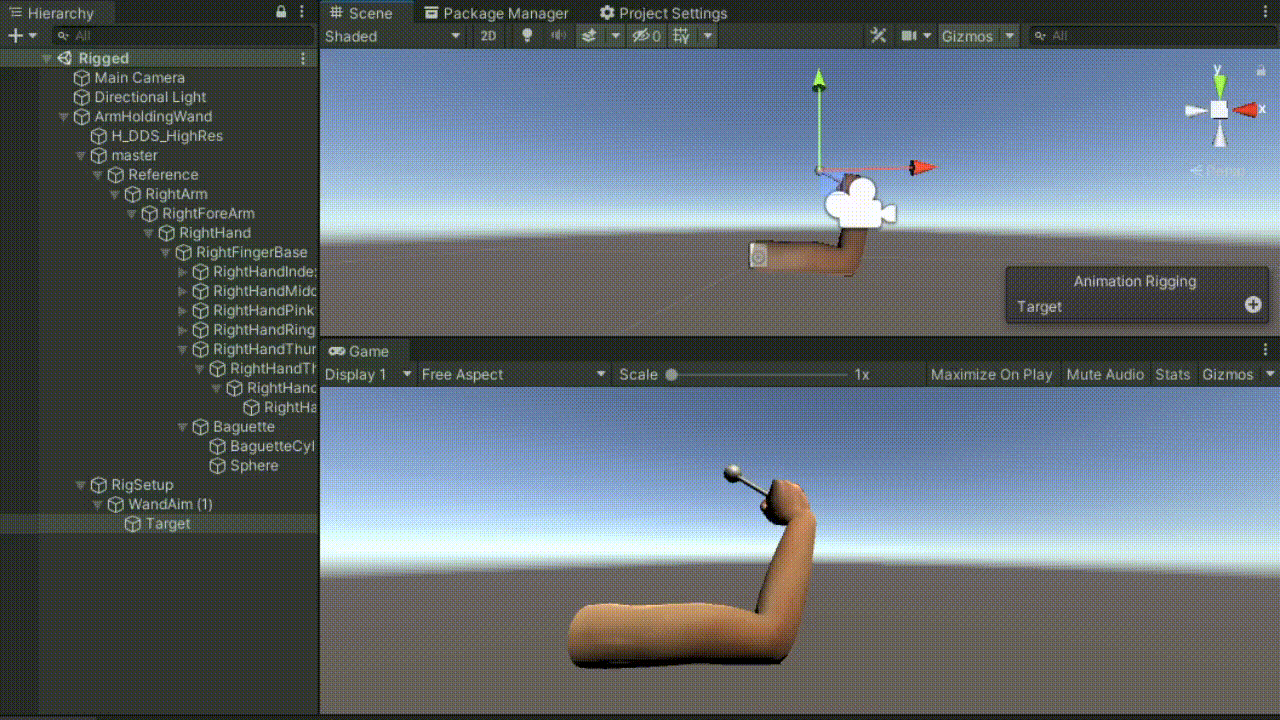Click the Game view Scale slider handle
The width and height of the screenshot is (1280, 720).
point(672,375)
